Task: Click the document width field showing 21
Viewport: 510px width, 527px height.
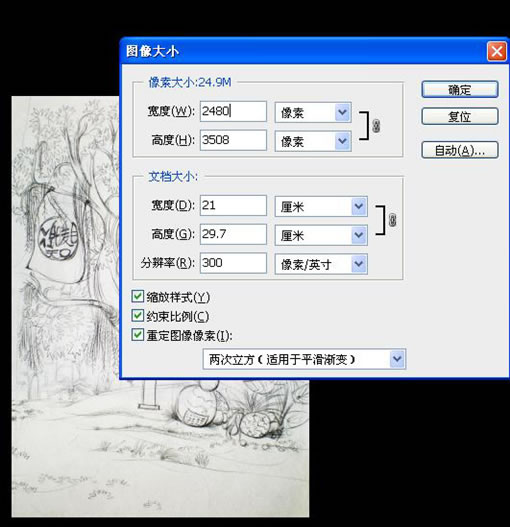Action: pos(233,205)
